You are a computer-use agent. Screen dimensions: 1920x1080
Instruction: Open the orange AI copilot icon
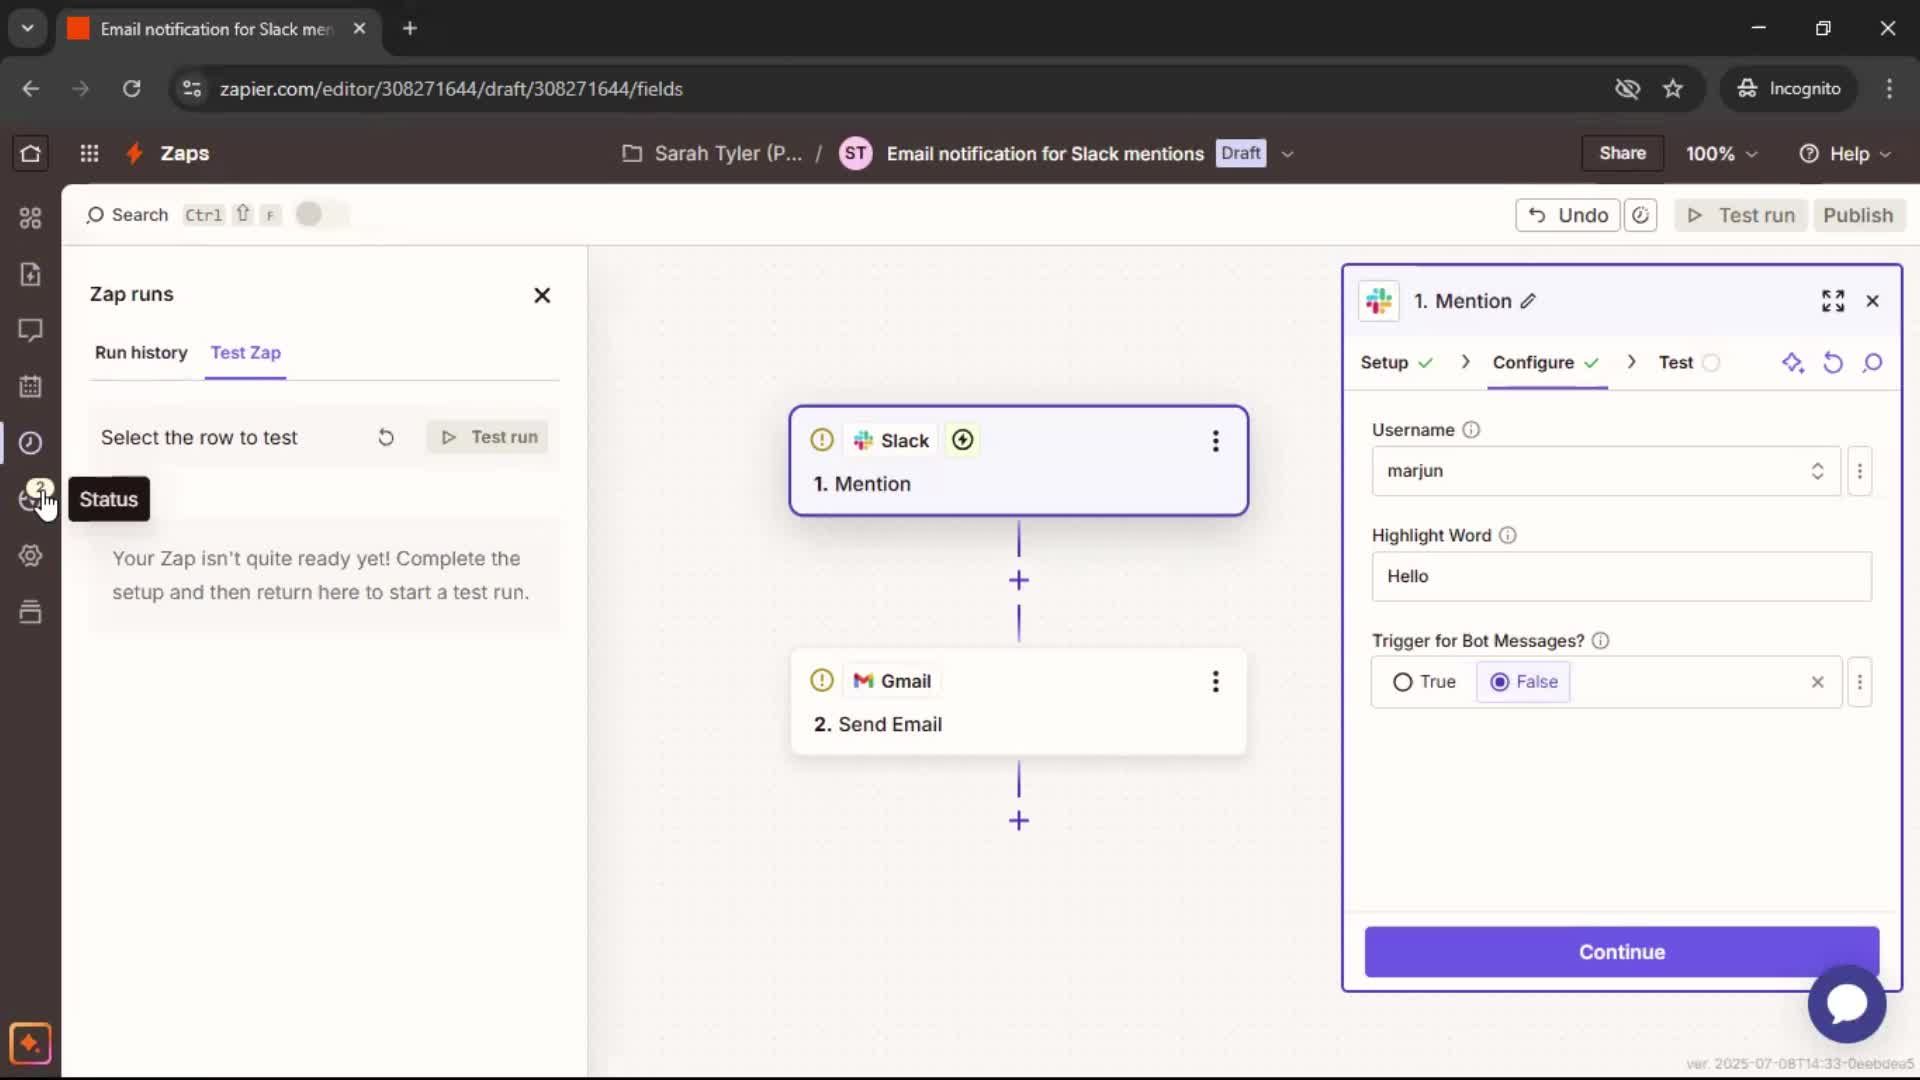(x=30, y=1043)
